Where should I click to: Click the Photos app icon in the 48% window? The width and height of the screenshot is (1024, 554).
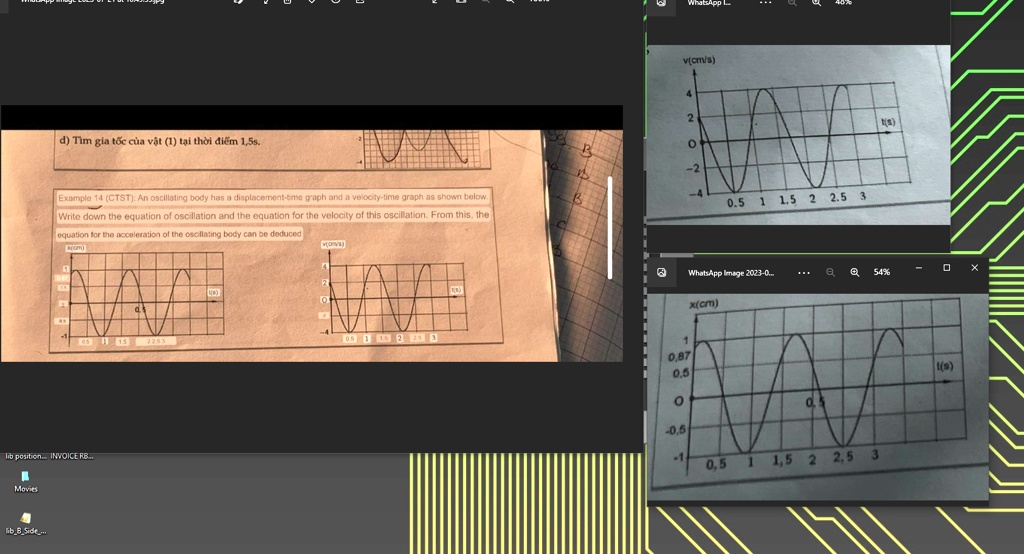point(662,3)
